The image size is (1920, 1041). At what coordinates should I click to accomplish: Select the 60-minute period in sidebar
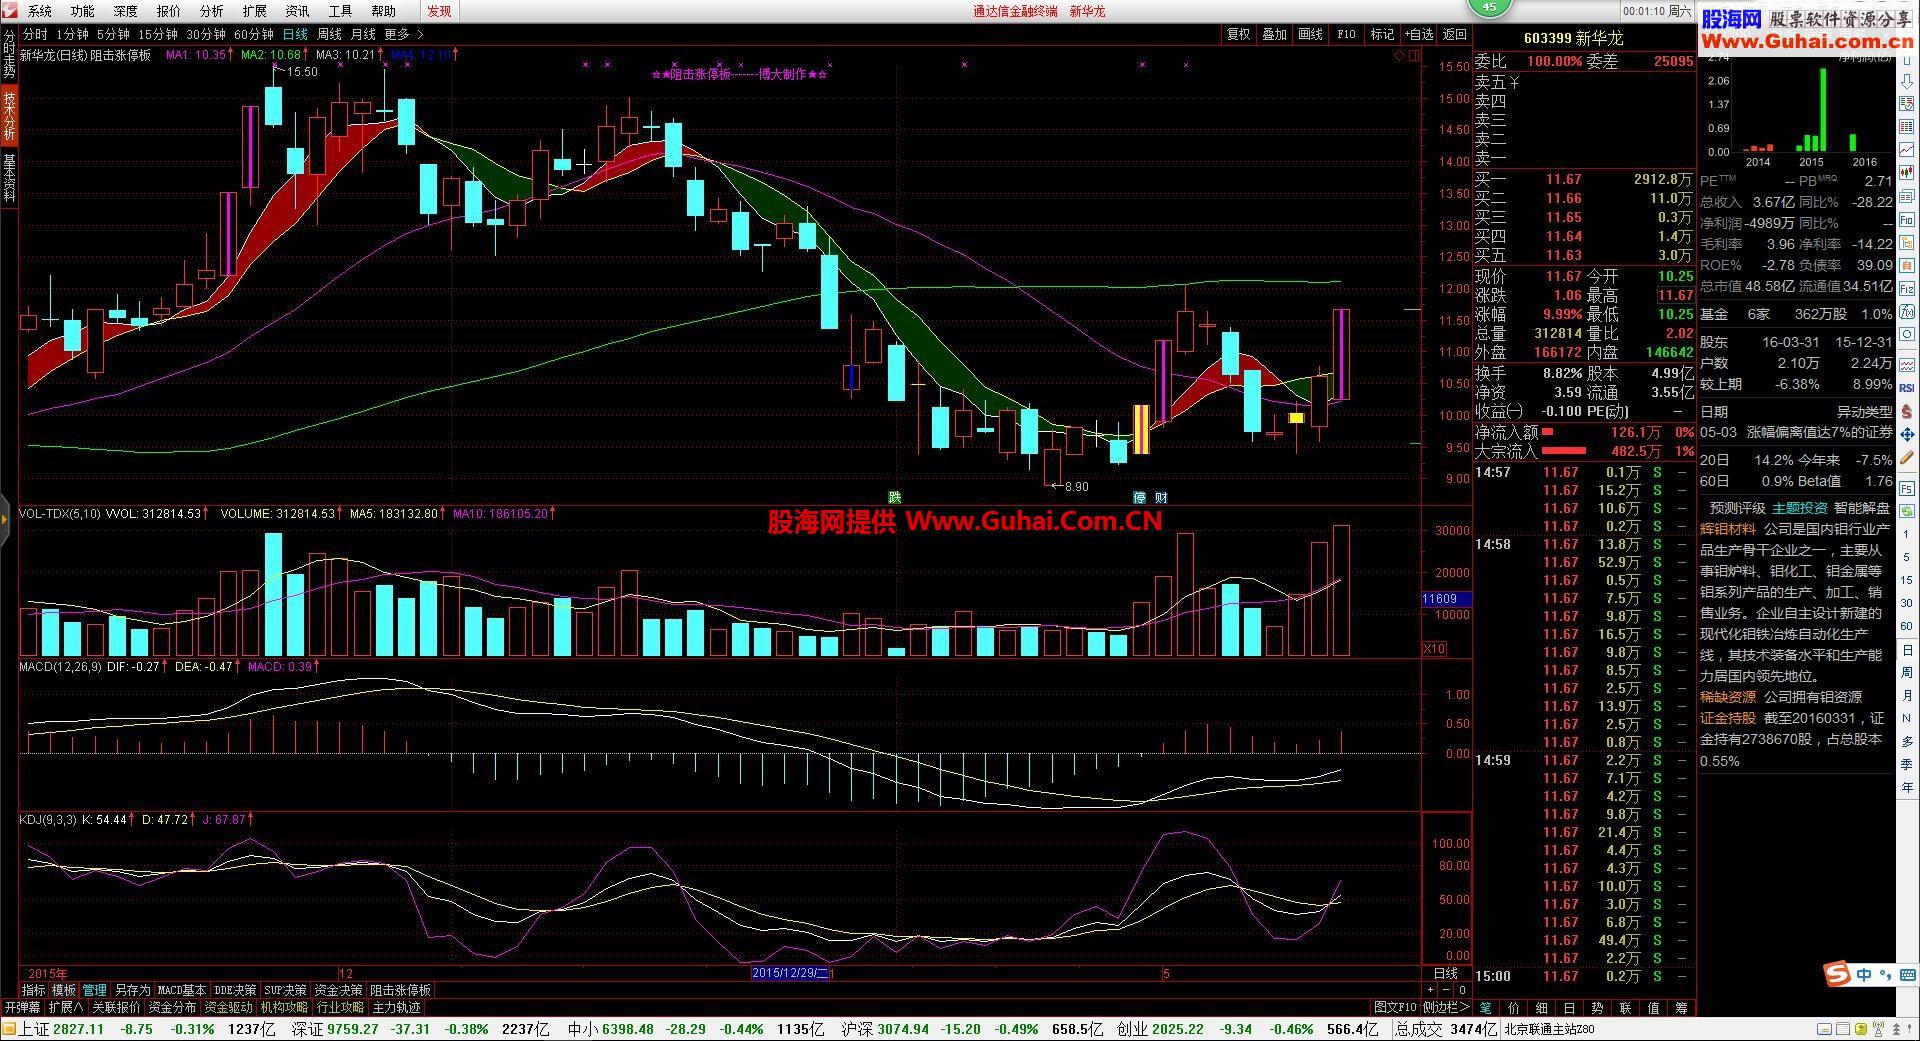(1907, 626)
